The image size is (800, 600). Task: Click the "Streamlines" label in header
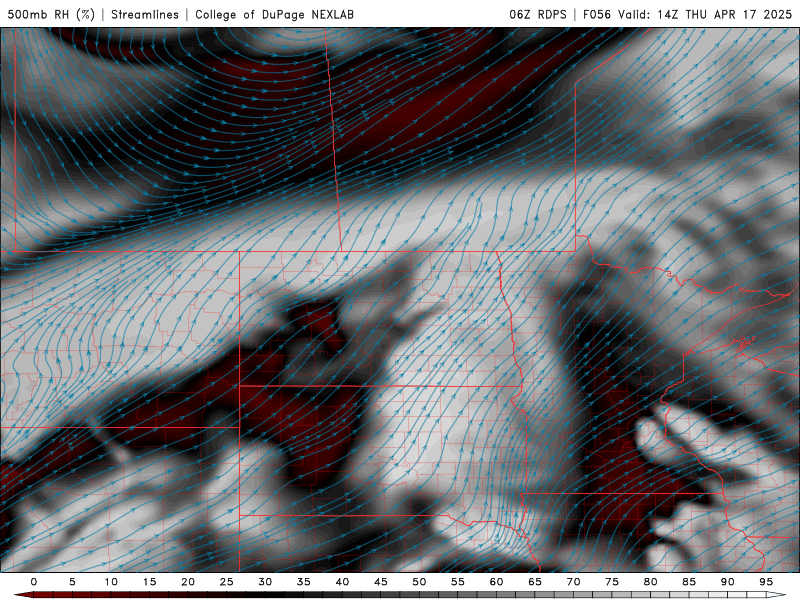145,14
